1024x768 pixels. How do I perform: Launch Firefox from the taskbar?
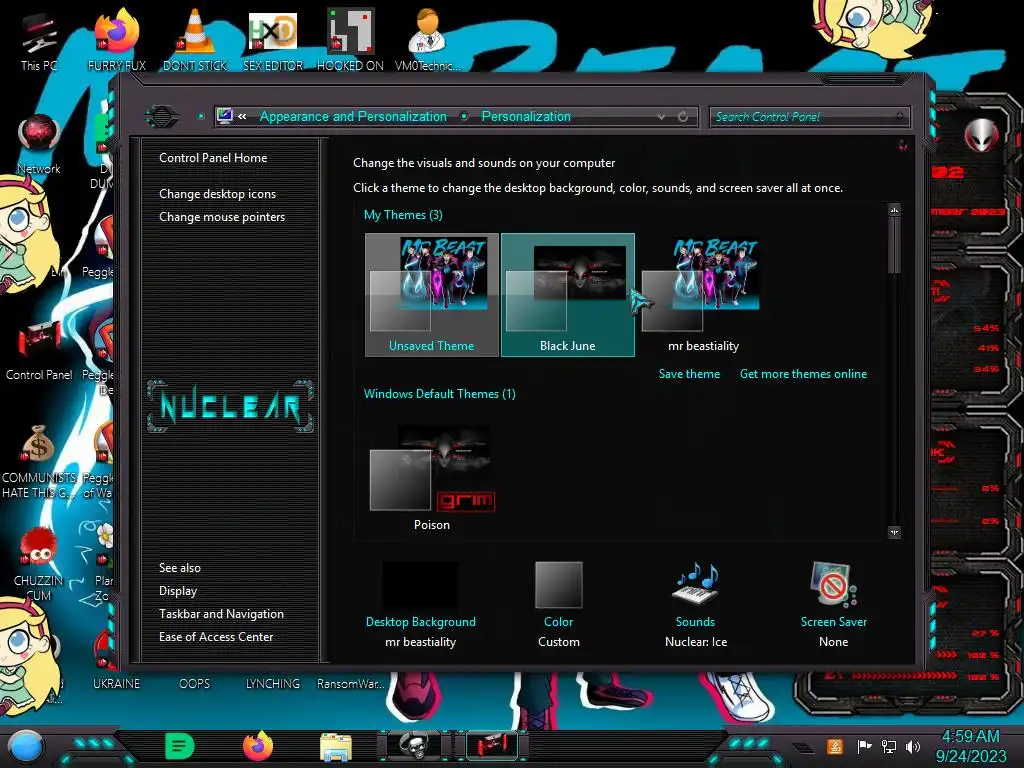(x=258, y=746)
